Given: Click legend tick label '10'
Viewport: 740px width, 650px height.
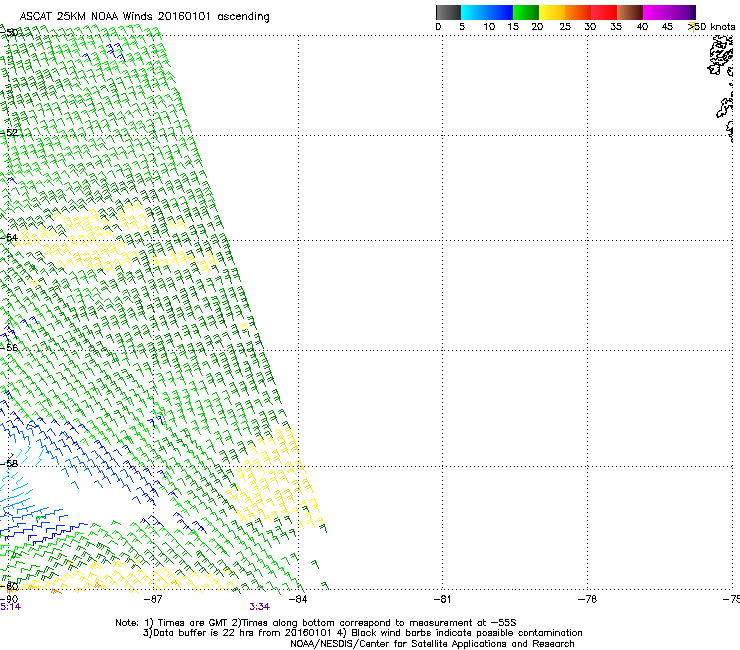Looking at the screenshot, I should pyautogui.click(x=489, y=26).
